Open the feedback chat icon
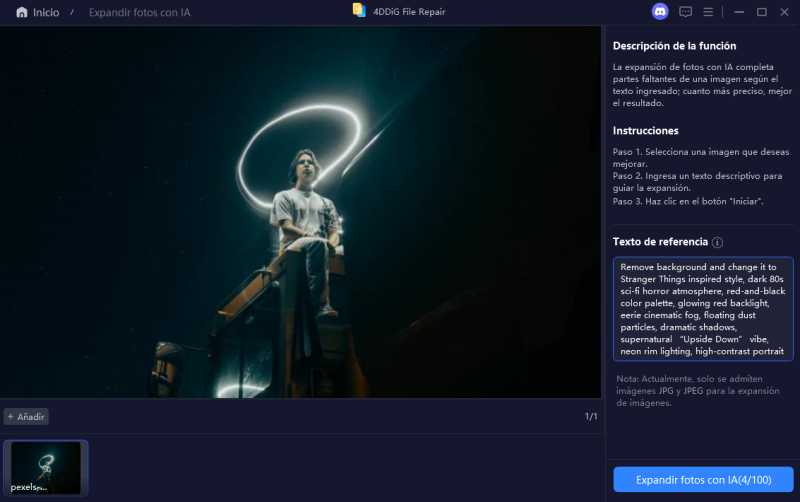This screenshot has height=502, width=800. [x=685, y=12]
